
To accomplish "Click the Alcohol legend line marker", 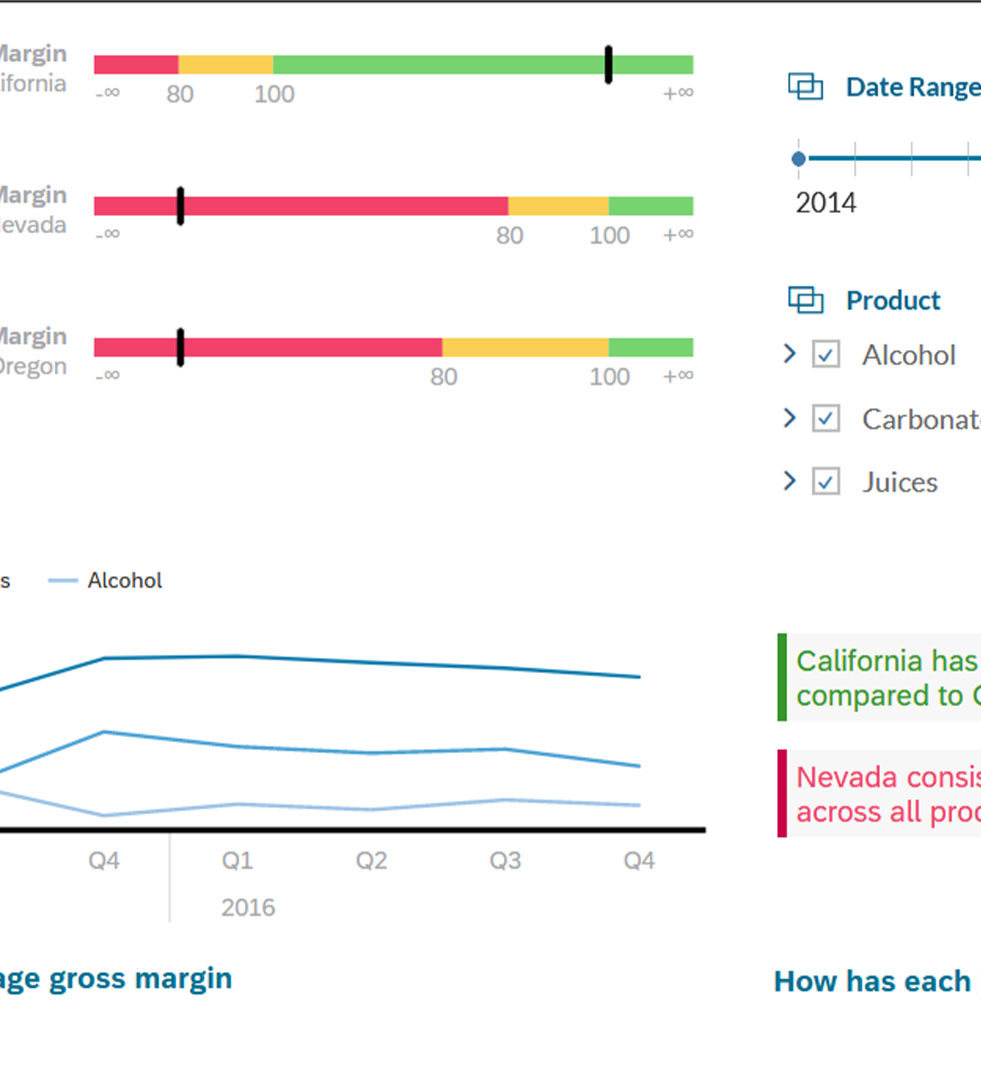I will 63,581.
